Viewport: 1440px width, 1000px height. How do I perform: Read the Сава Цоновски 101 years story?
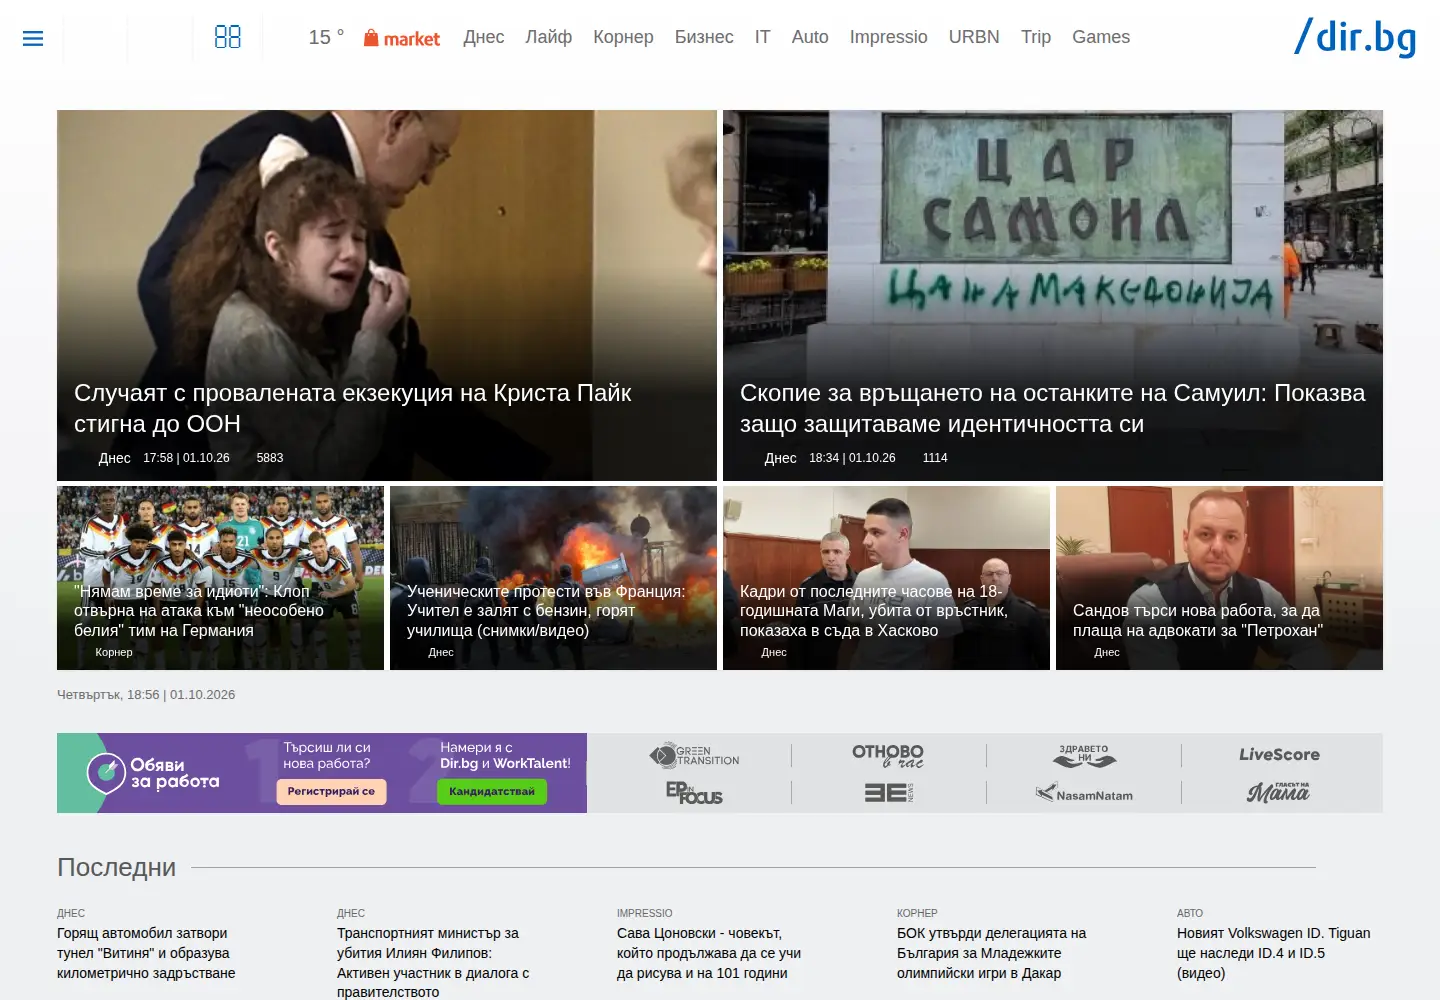click(x=709, y=953)
